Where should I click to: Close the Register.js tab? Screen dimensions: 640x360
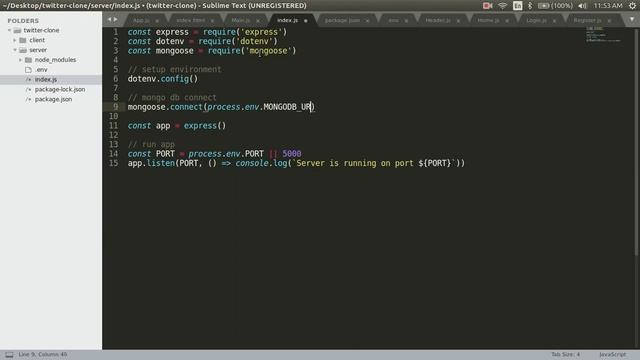point(609,20)
